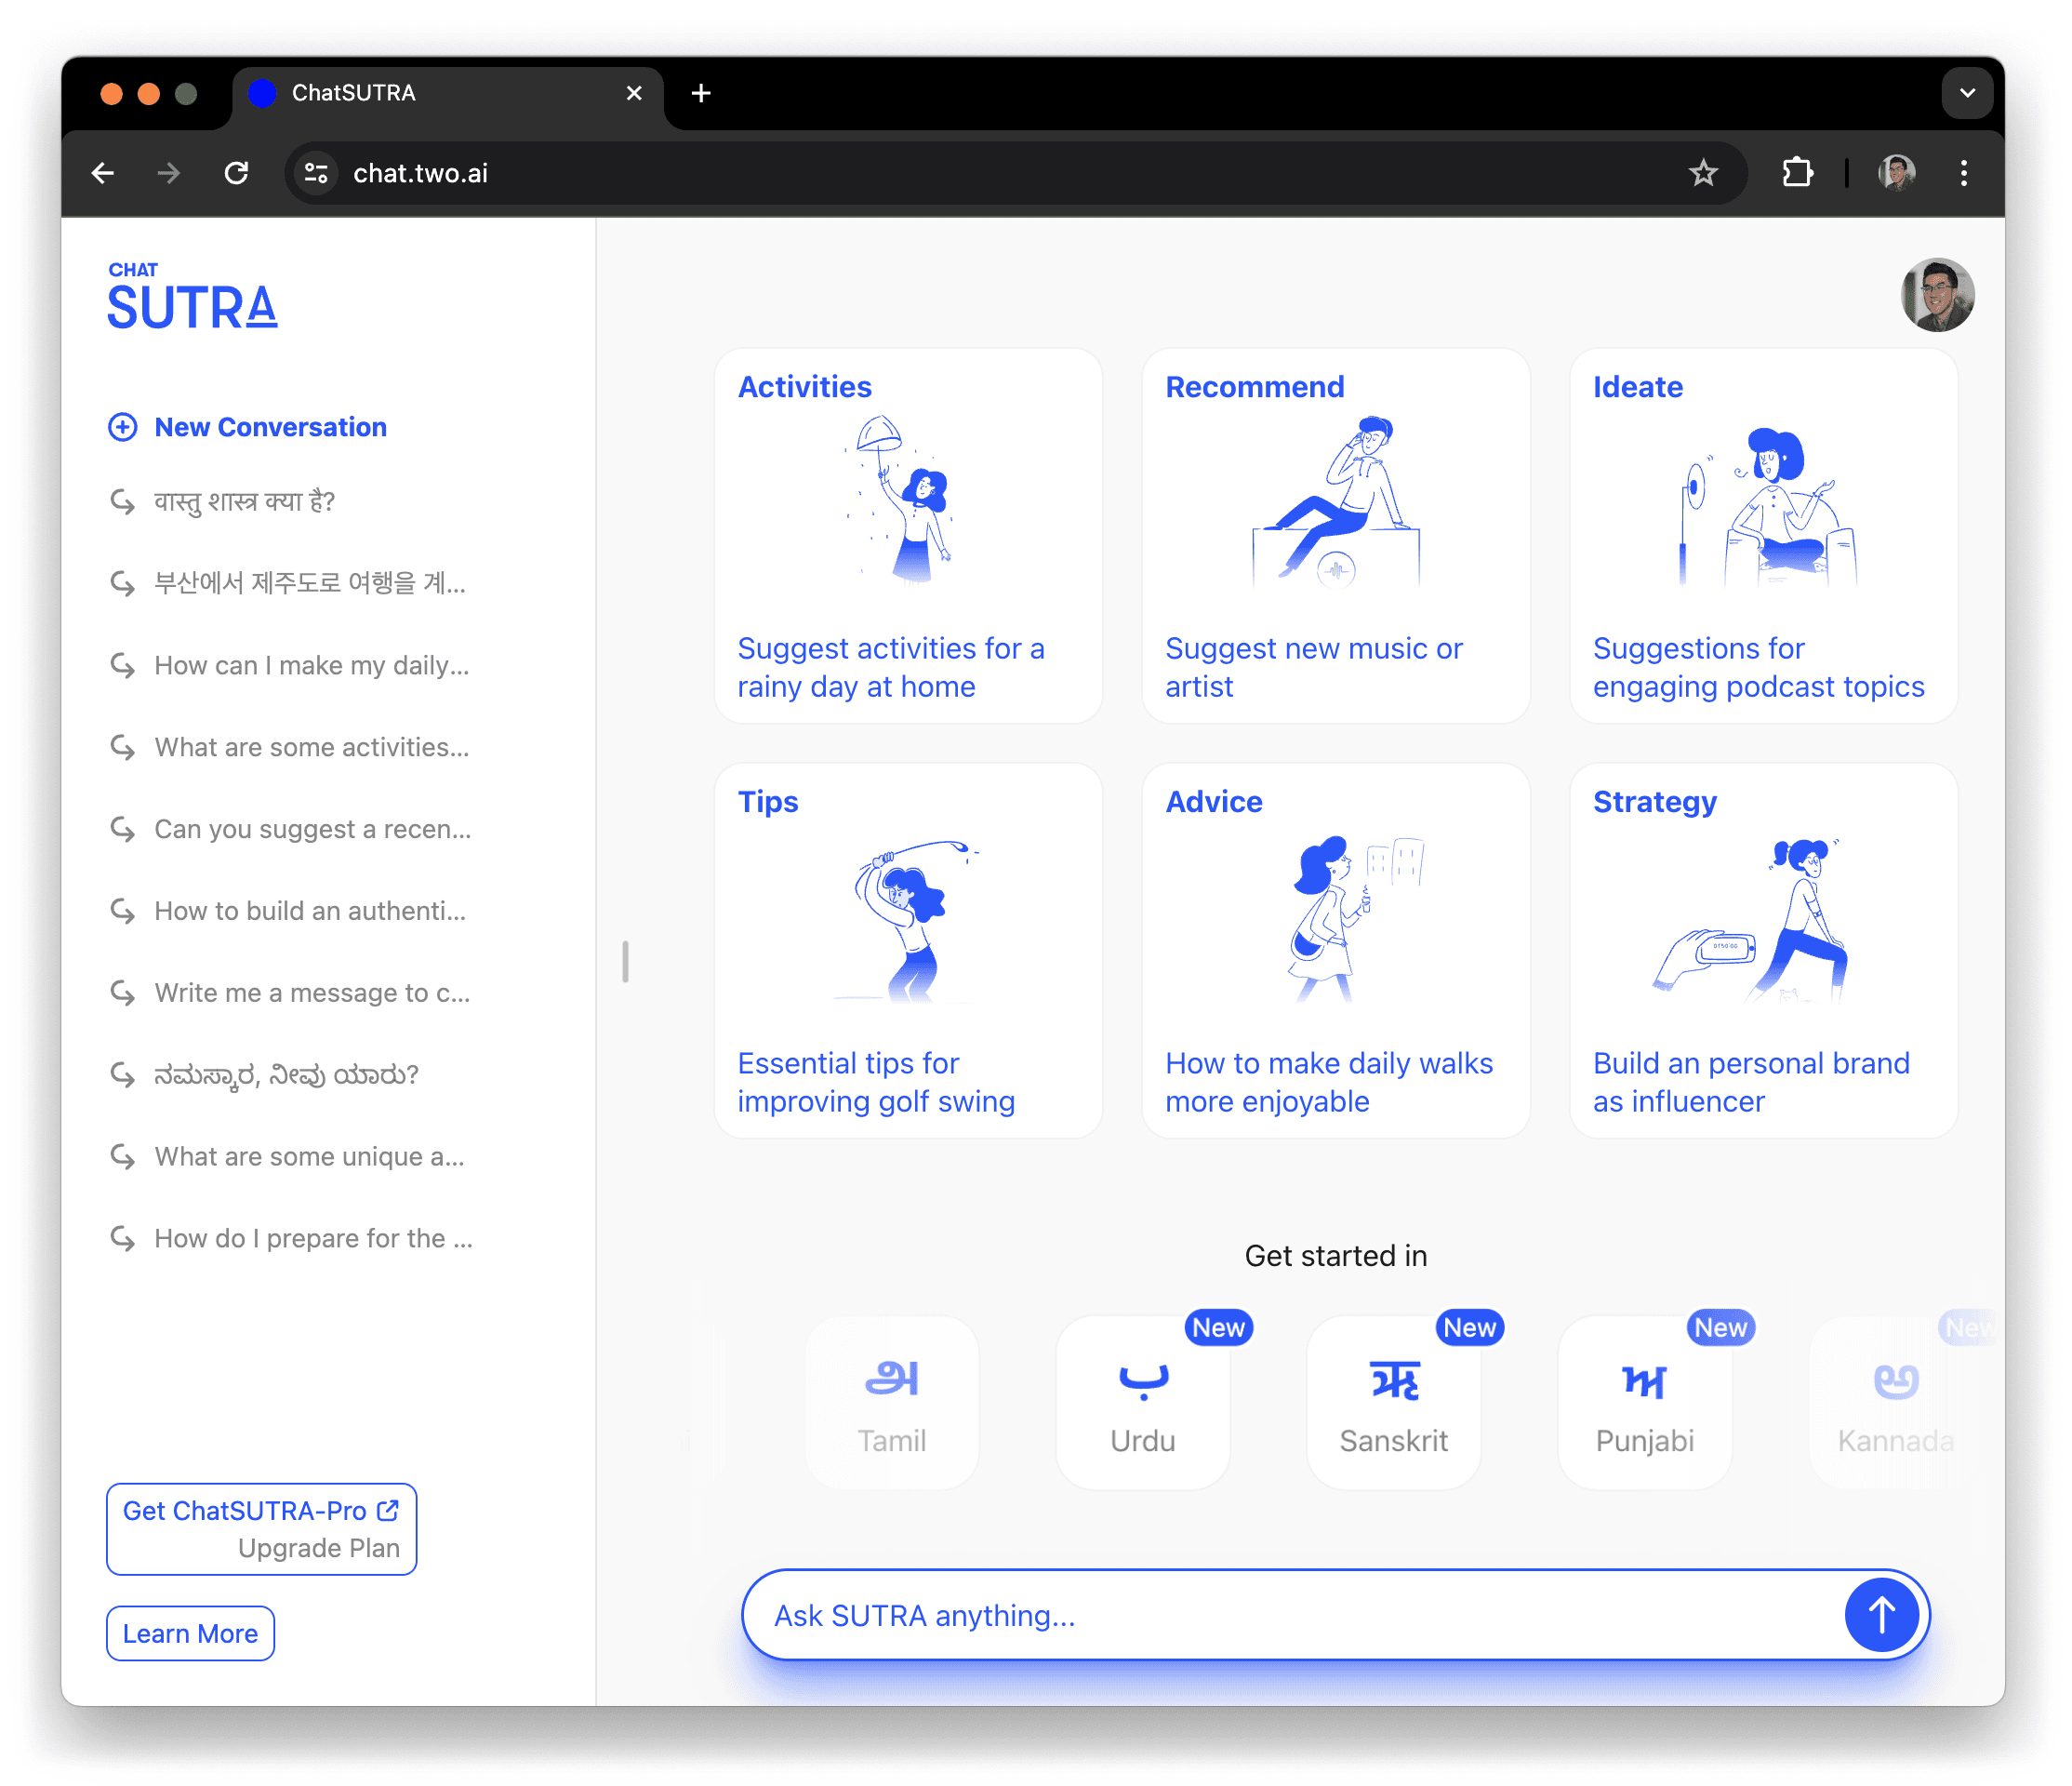This screenshot has width=2072, height=1786.
Task: Open the browser extensions puzzle icon
Action: point(1797,173)
